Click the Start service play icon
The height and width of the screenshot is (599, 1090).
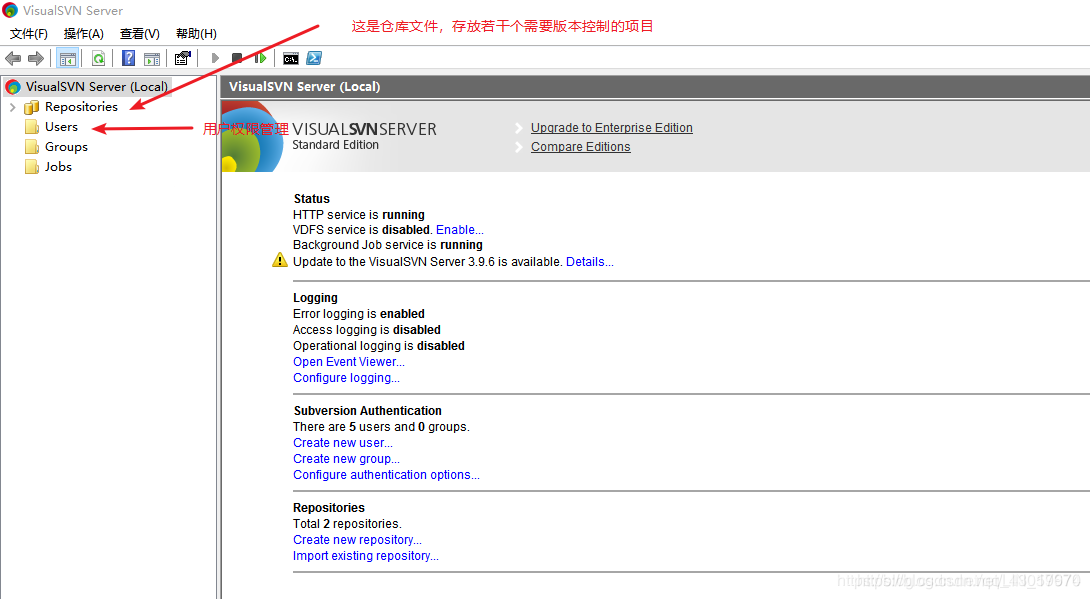coord(215,58)
